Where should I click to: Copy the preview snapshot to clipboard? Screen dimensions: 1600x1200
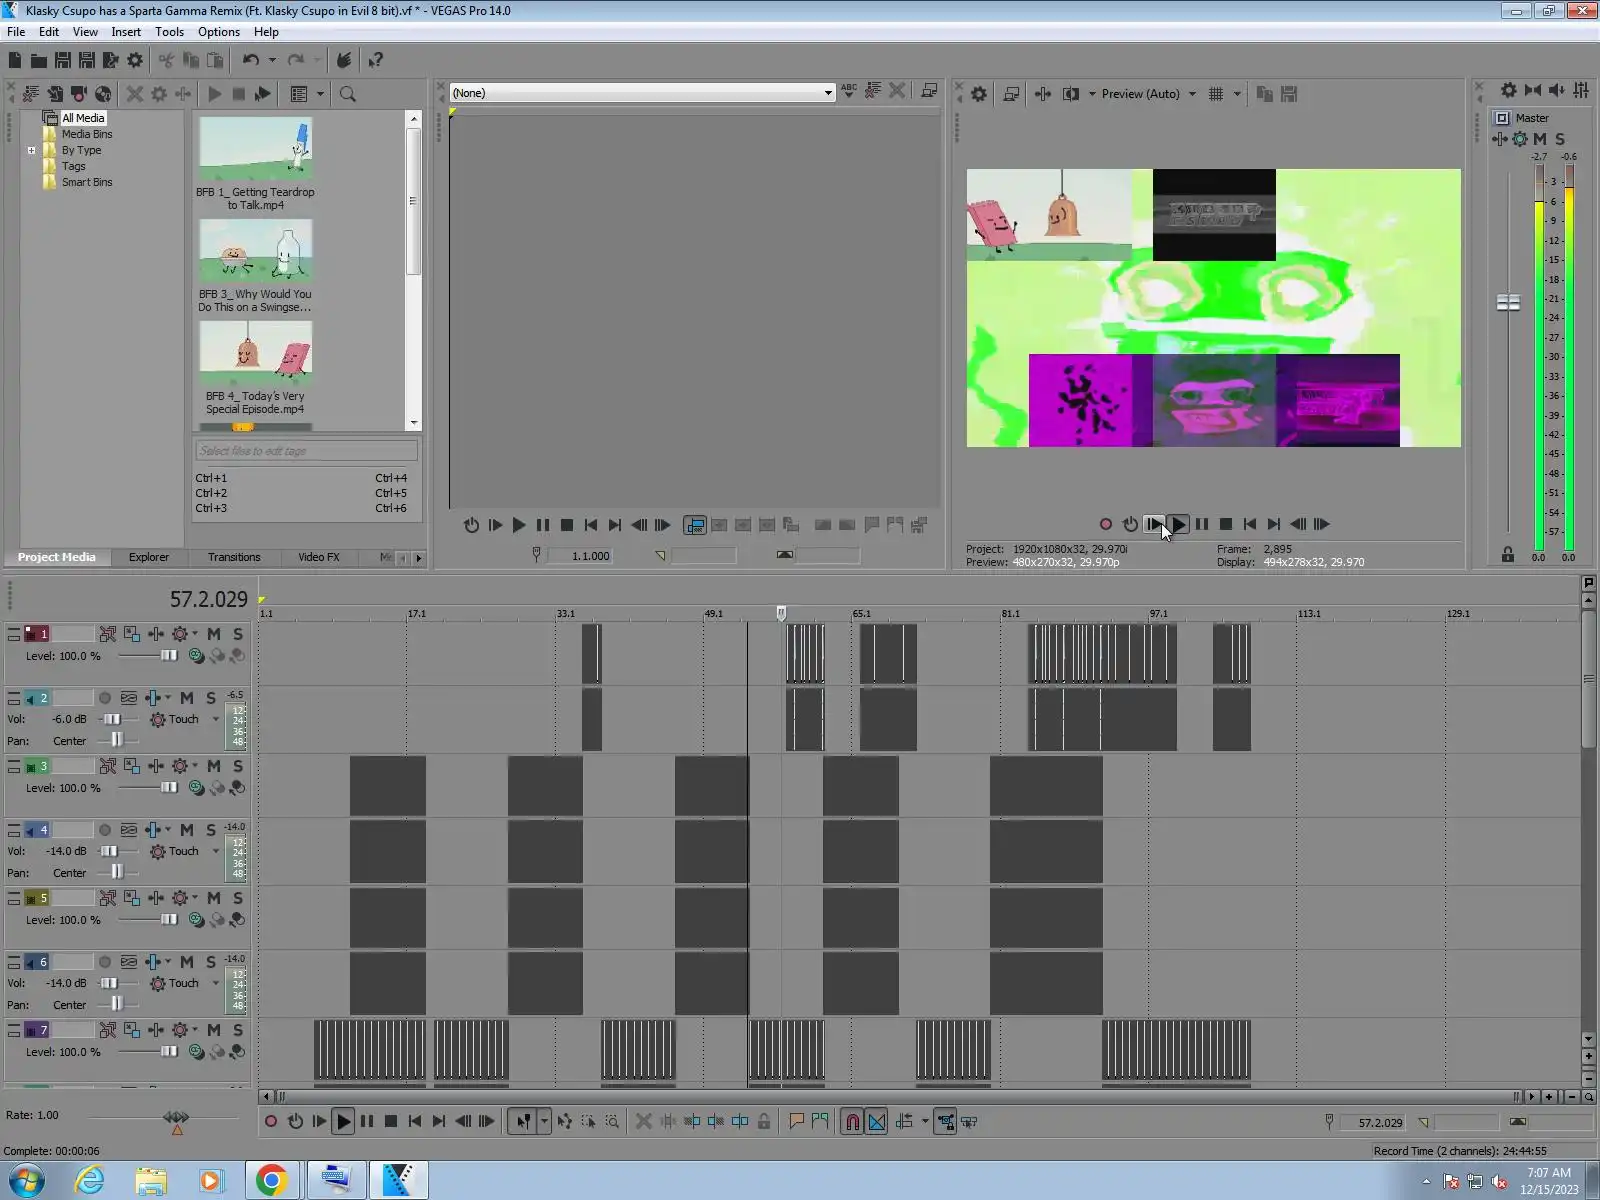[x=1265, y=94]
